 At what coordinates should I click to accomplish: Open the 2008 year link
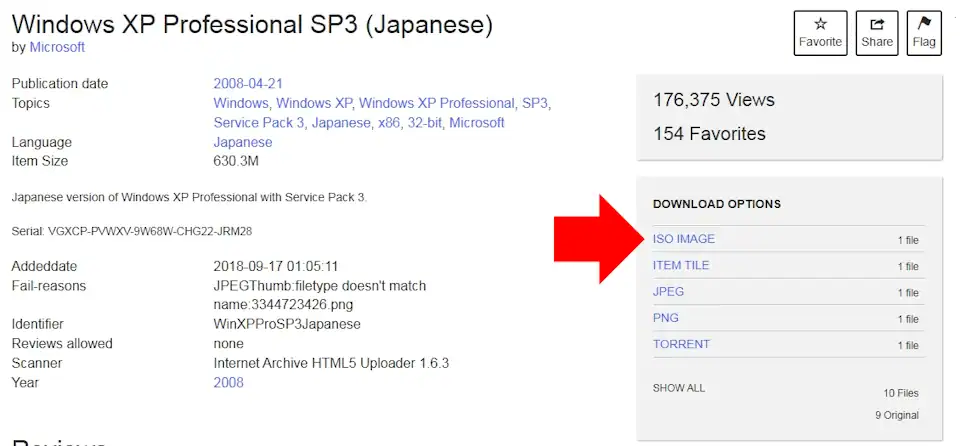coord(228,382)
